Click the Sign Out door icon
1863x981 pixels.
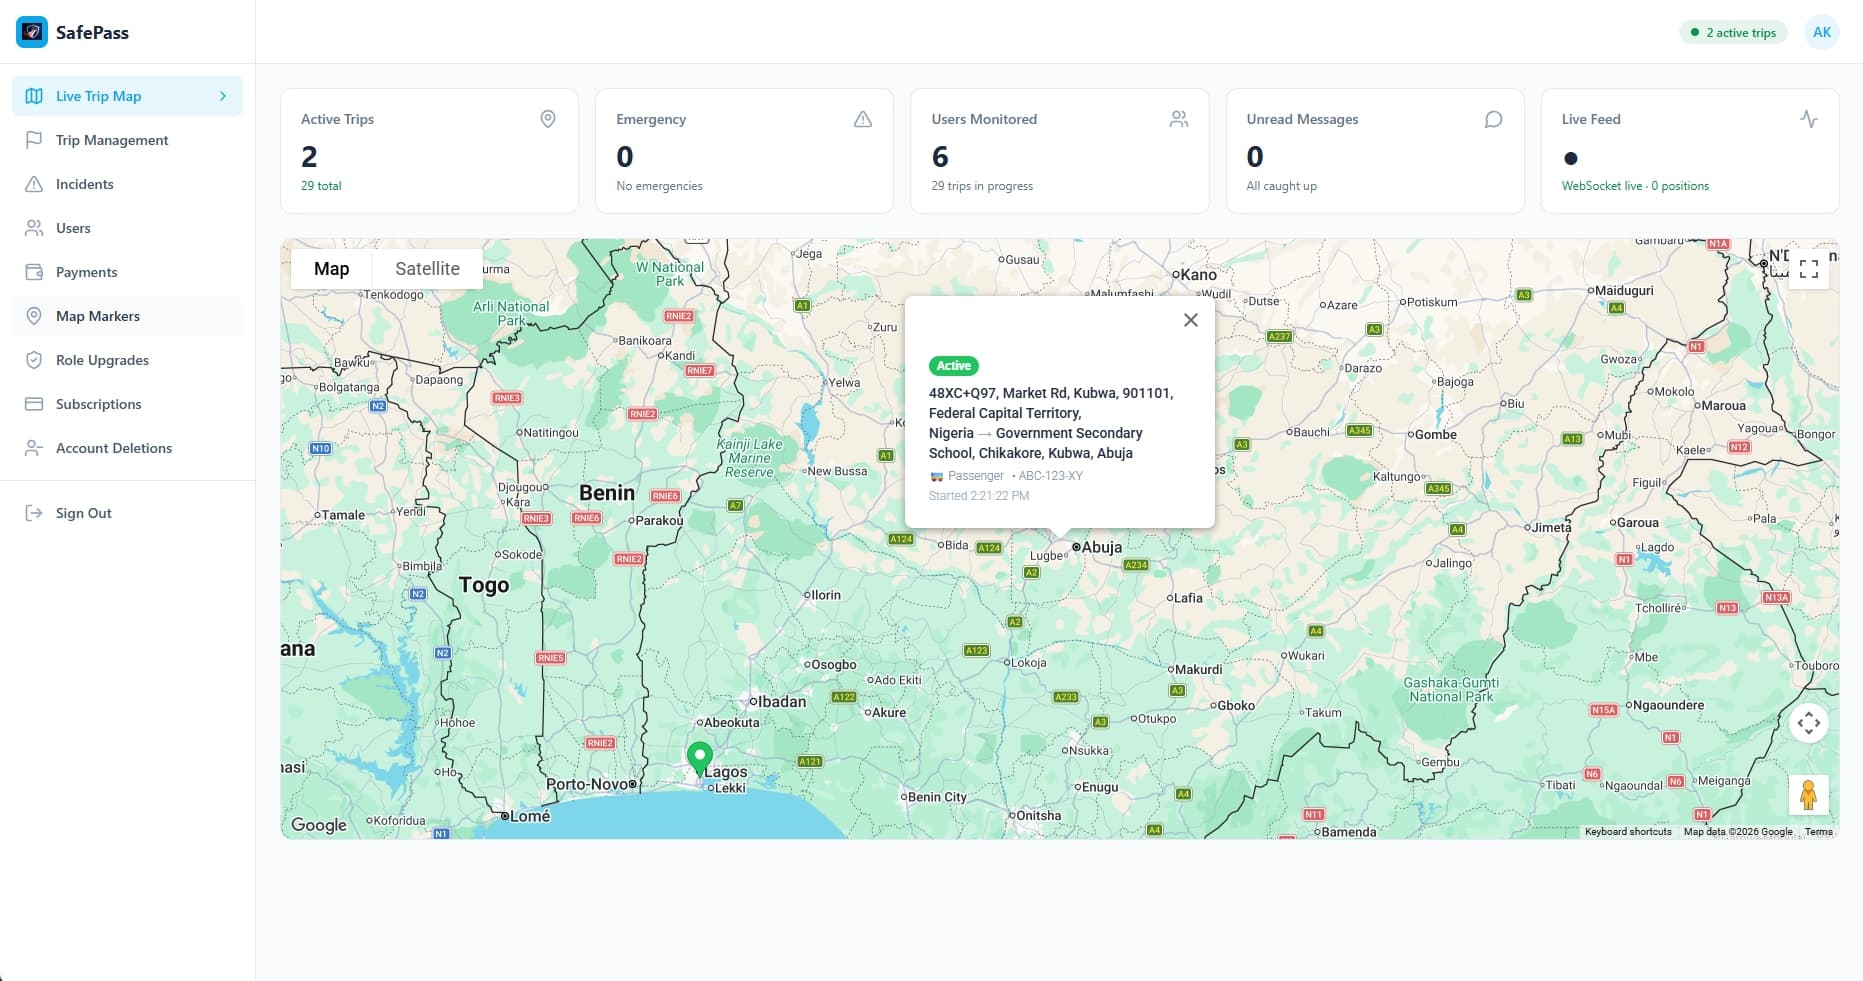tap(34, 513)
